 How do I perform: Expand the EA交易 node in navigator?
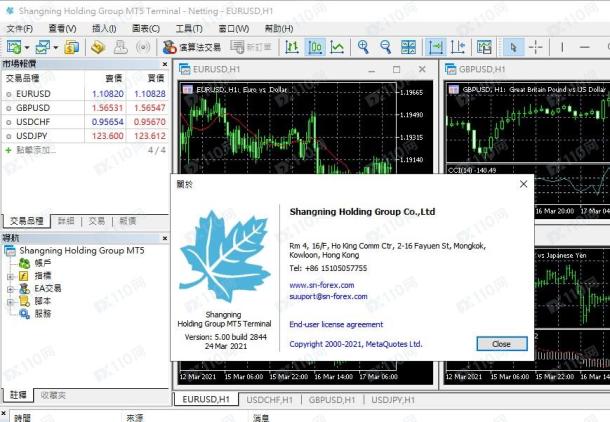tap(11, 289)
